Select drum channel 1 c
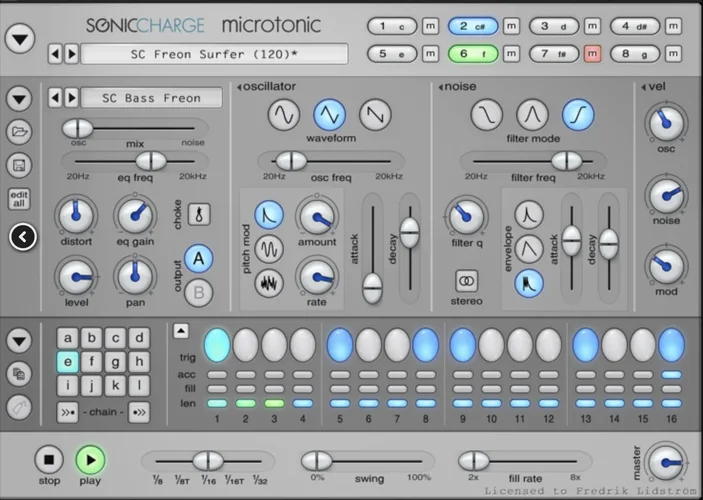This screenshot has height=500, width=703. [x=392, y=26]
